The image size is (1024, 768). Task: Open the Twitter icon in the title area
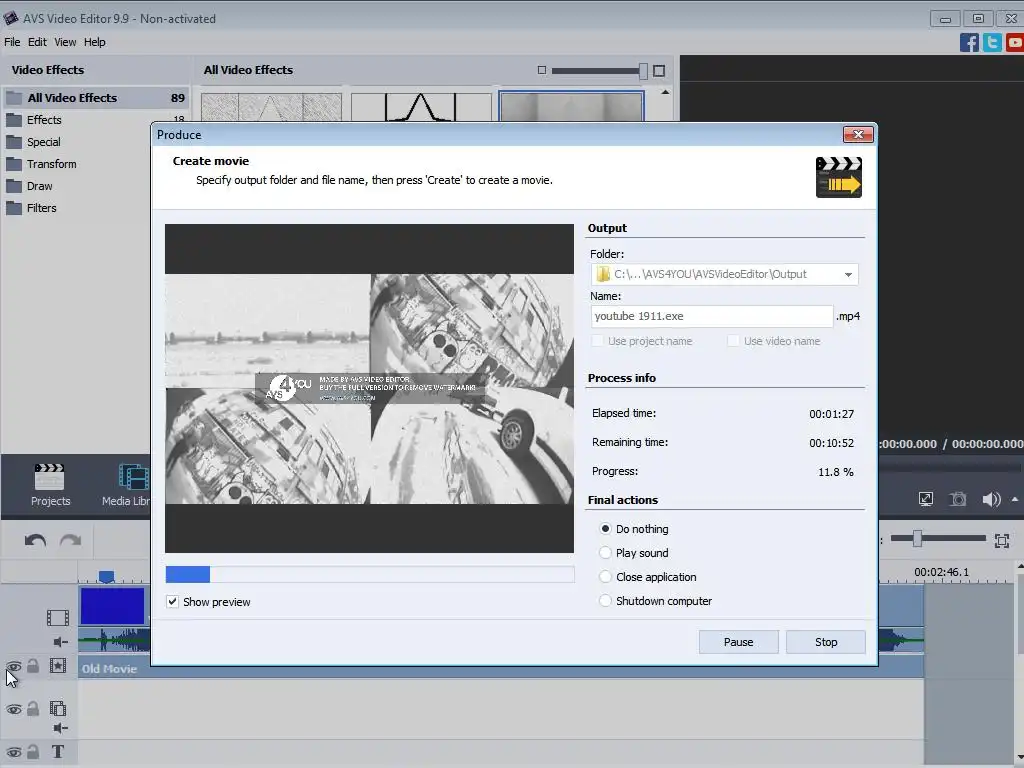[x=992, y=42]
